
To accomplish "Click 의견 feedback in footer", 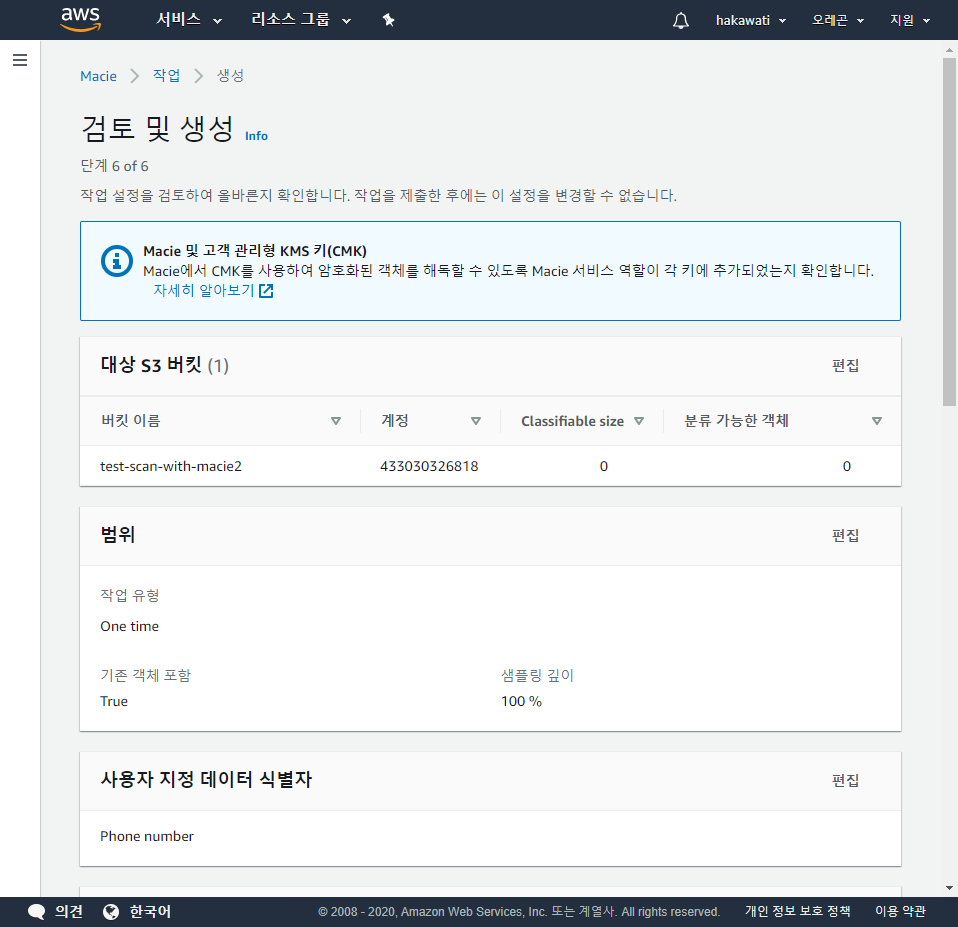I will tap(68, 912).
